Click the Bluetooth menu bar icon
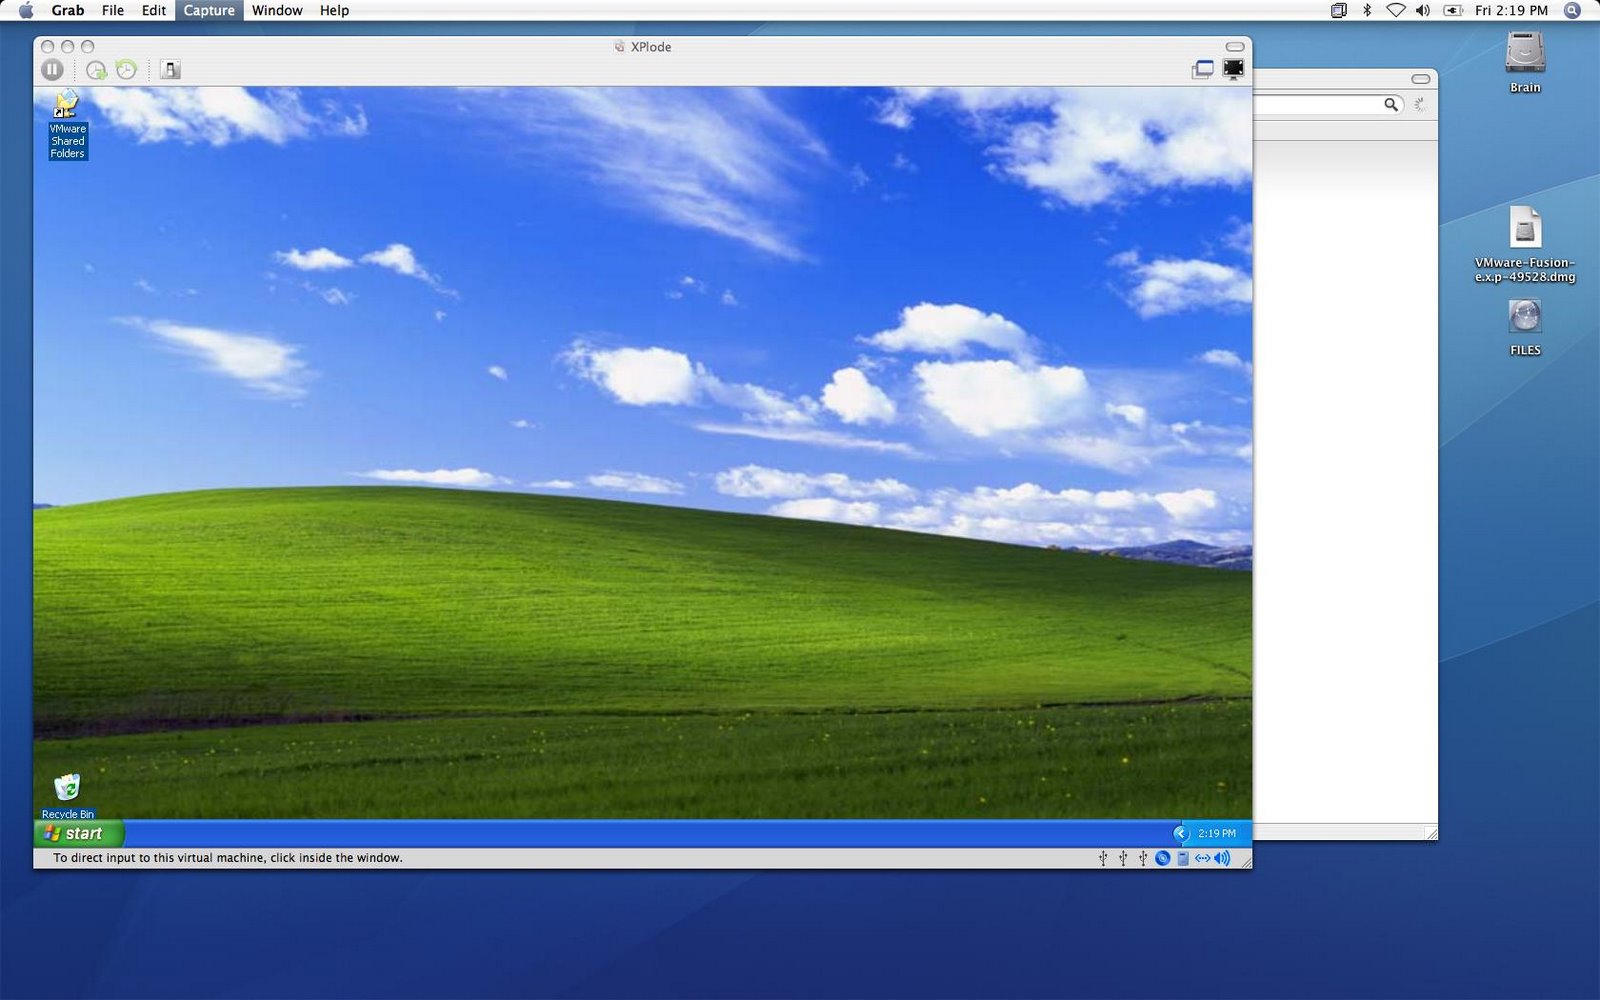 (x=1367, y=10)
